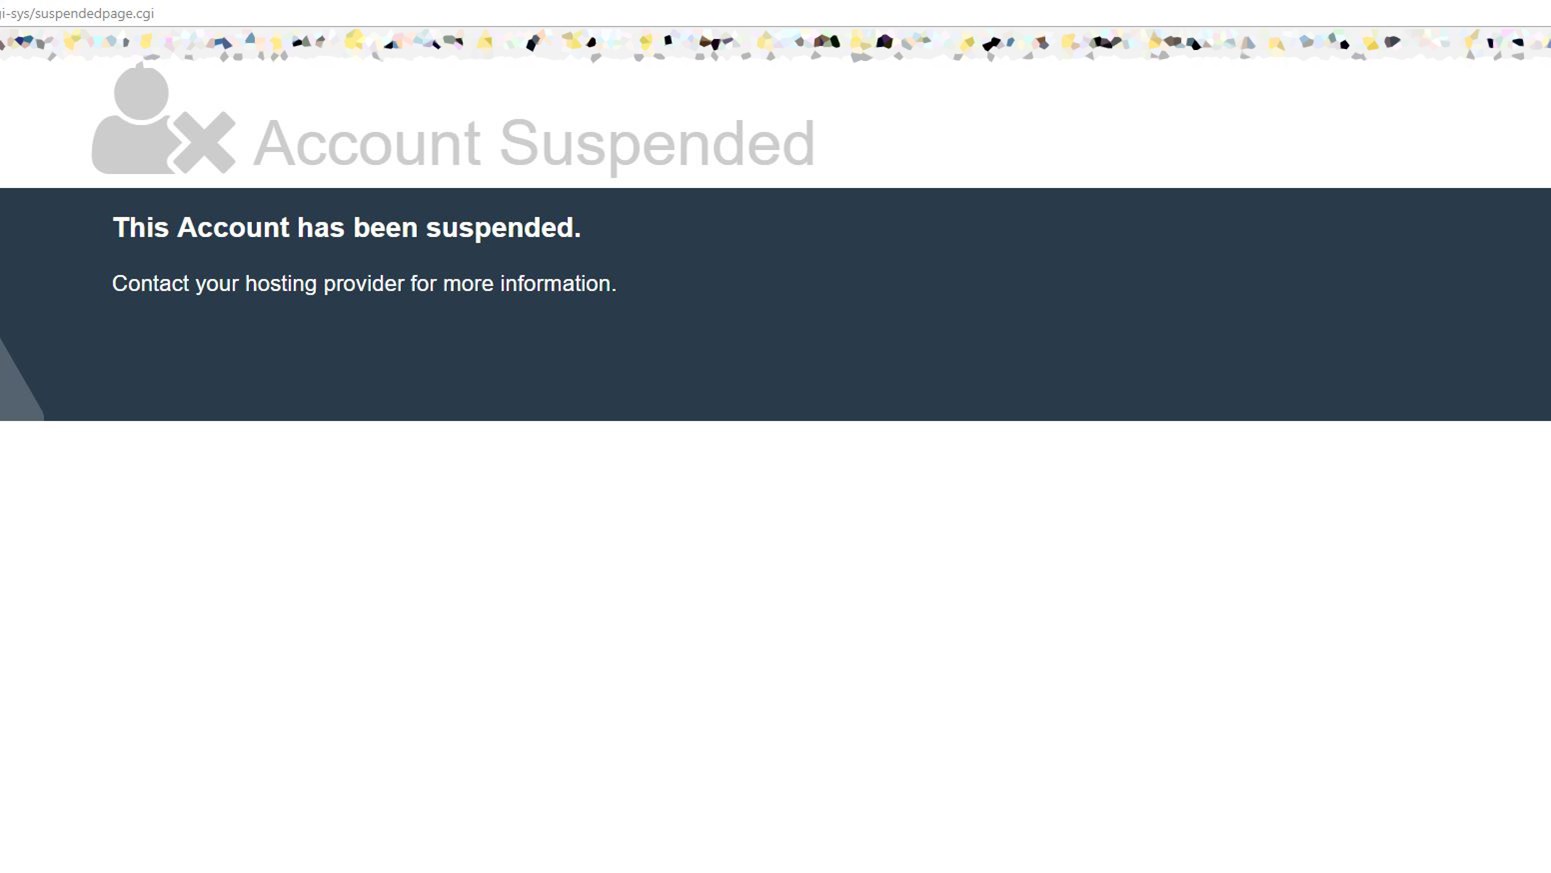Click the bold word "Account" in the dark banner
The height and width of the screenshot is (873, 1551).
point(233,227)
